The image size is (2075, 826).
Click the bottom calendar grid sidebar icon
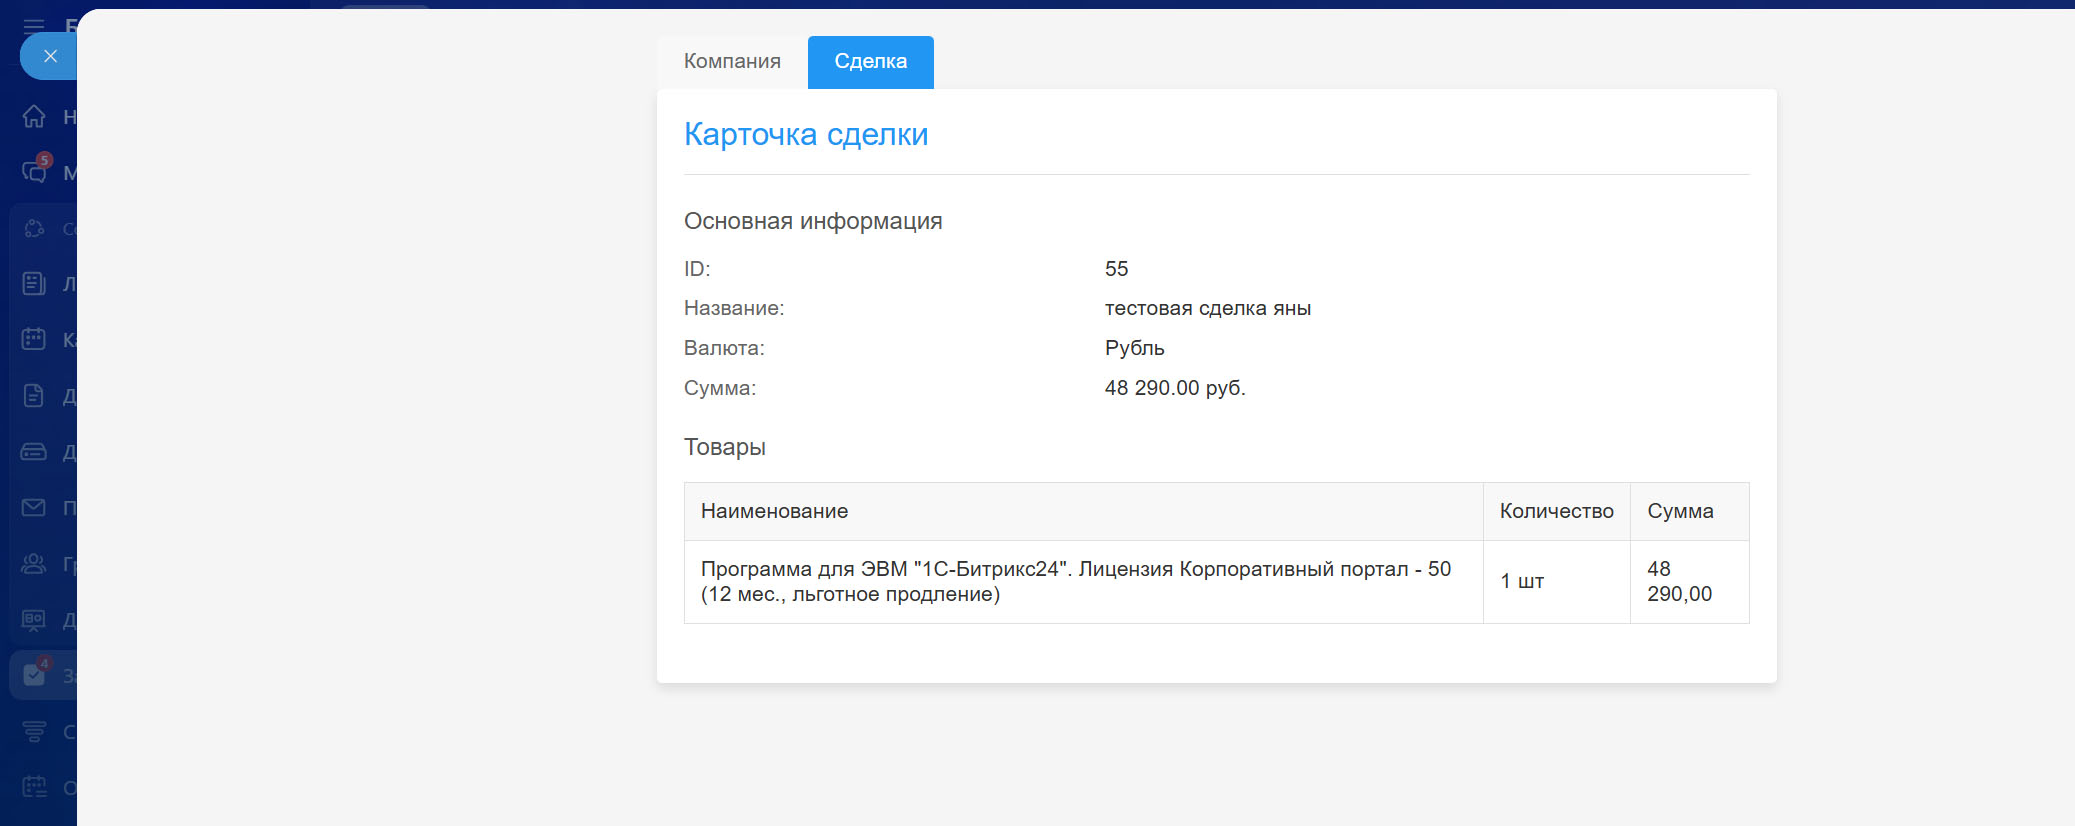(x=34, y=787)
